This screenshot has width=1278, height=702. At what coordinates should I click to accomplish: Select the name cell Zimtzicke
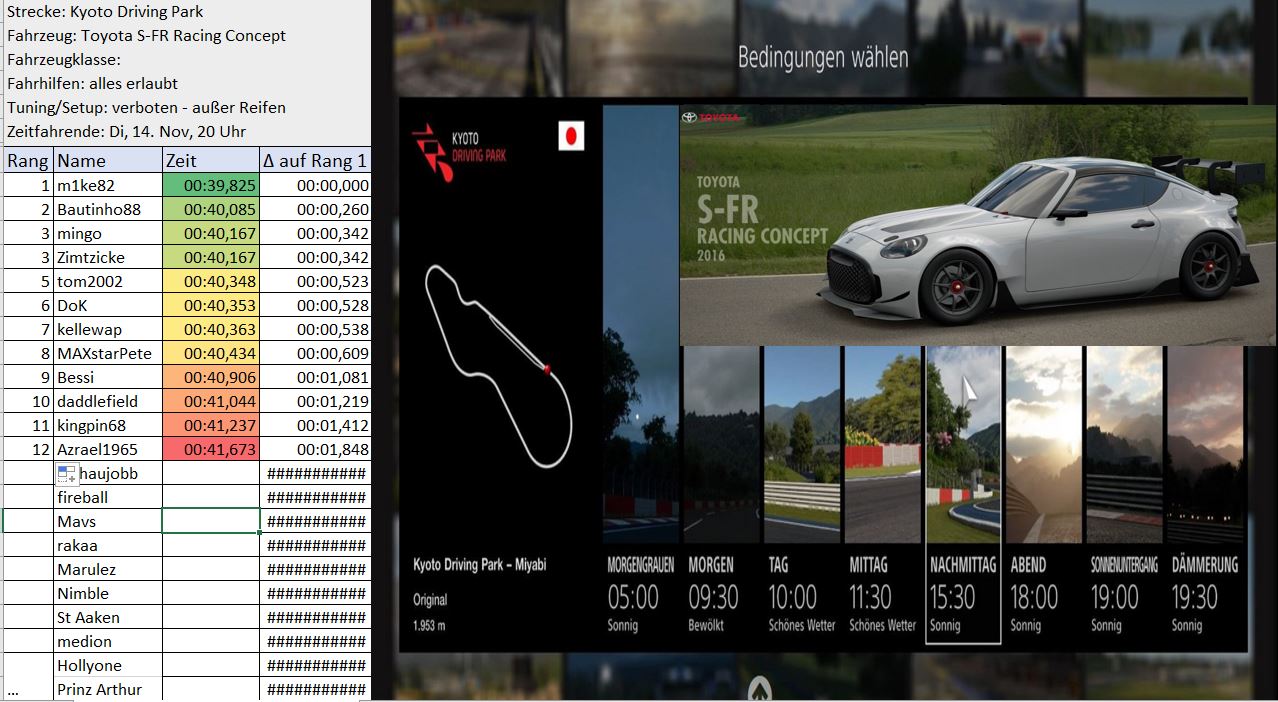pos(108,257)
